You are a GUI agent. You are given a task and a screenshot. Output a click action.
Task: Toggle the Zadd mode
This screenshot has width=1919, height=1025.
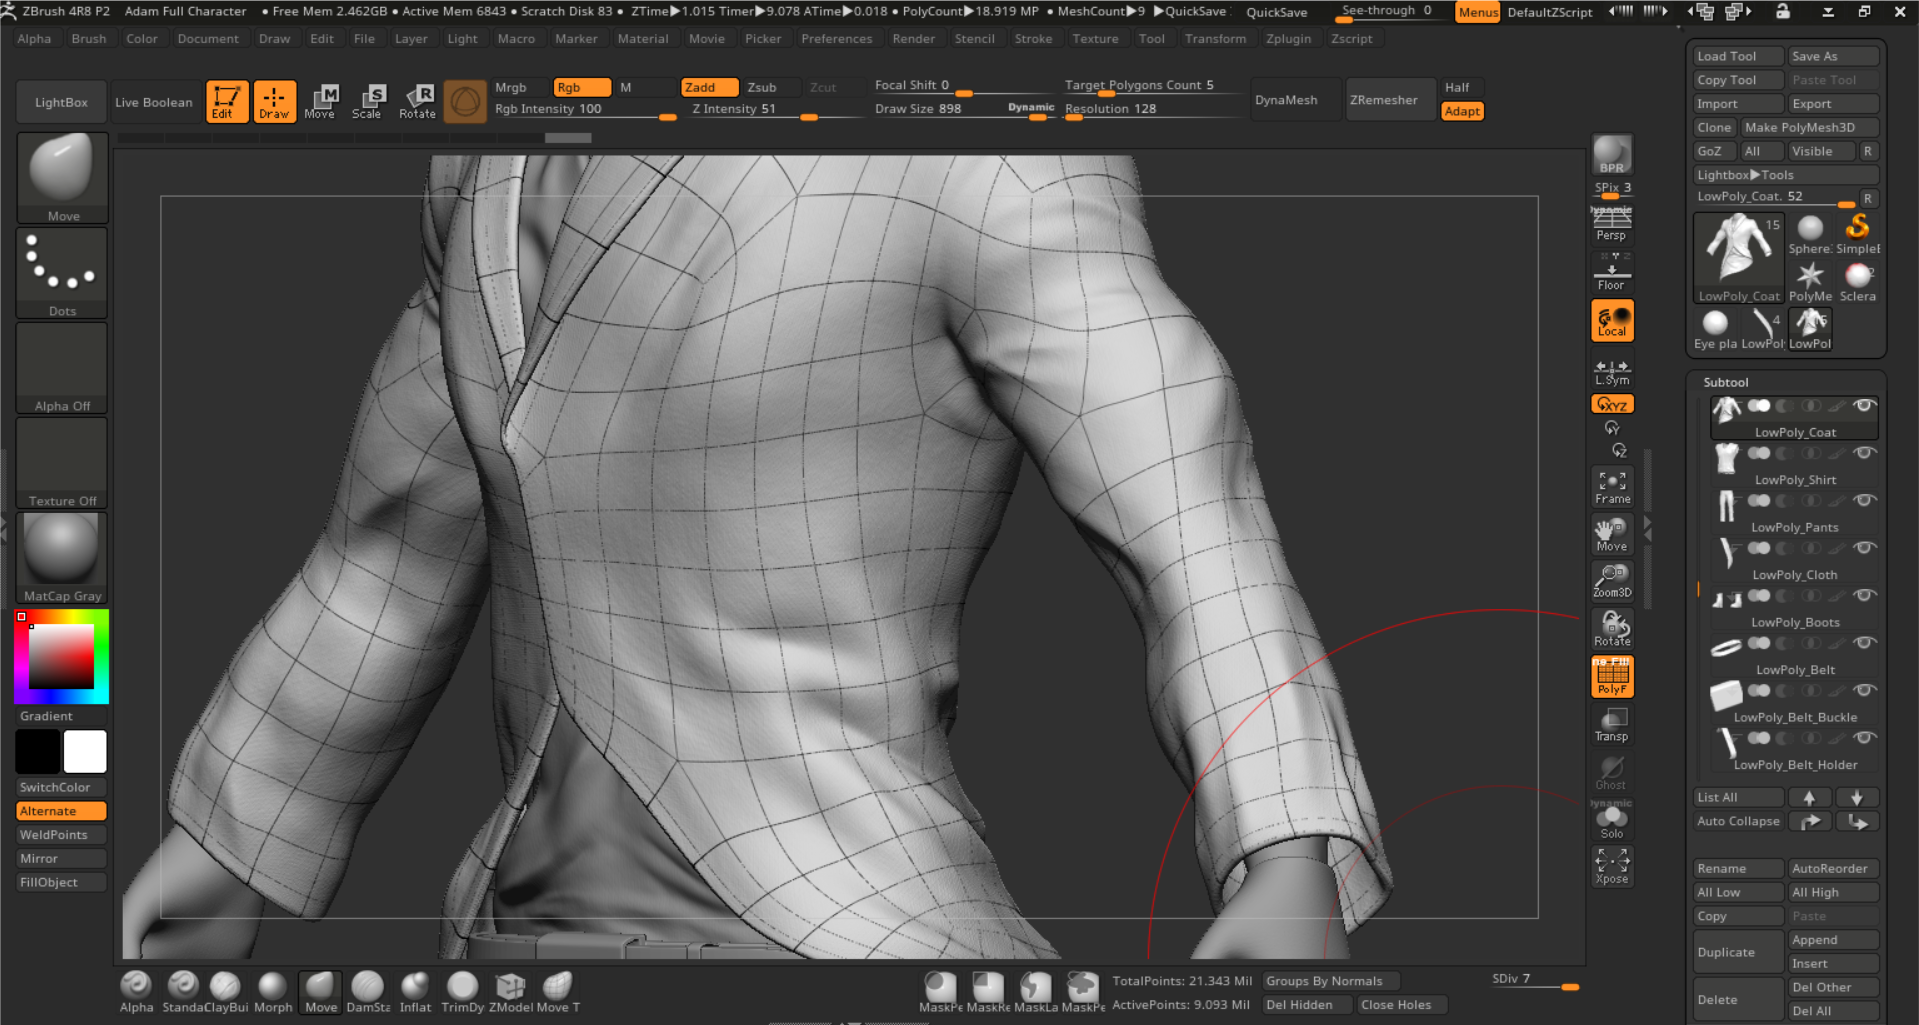709,87
